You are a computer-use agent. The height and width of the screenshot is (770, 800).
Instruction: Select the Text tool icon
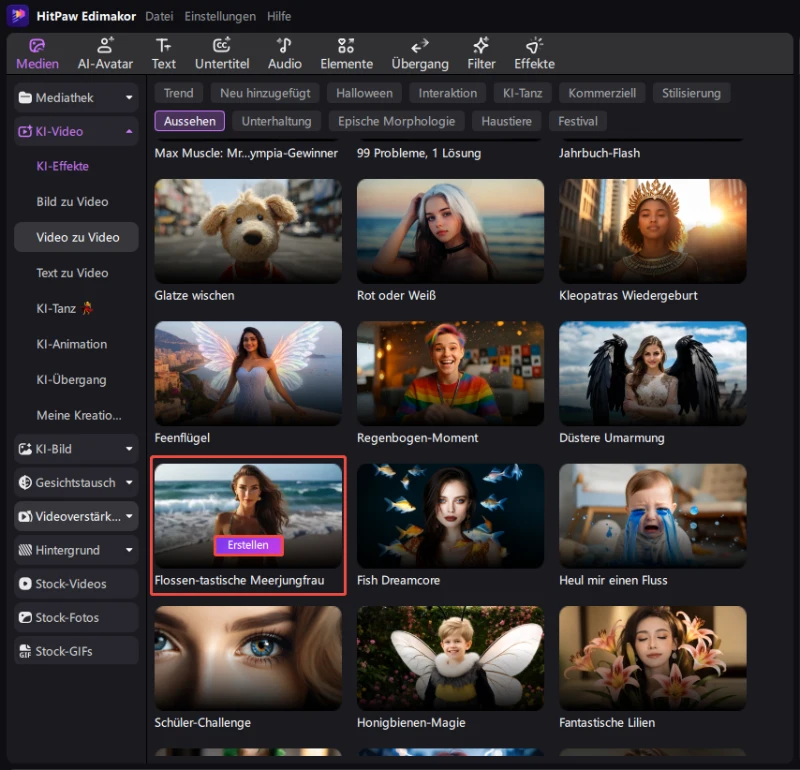[x=163, y=53]
